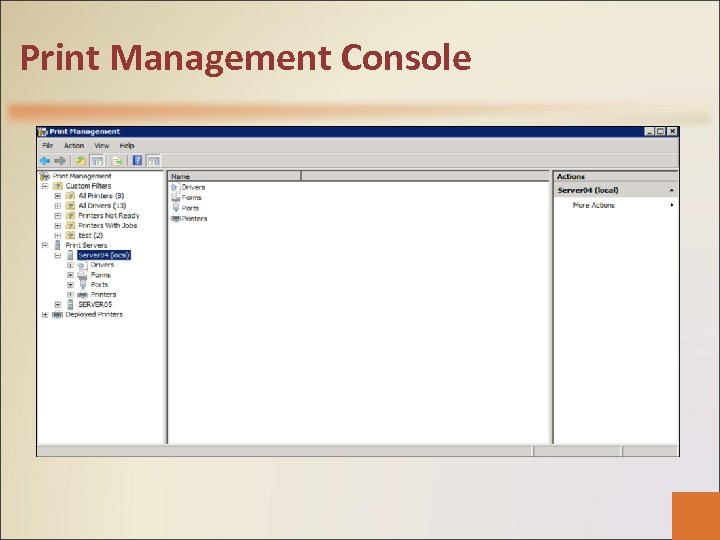Collapse the Print Servers tree node
720x540 pixels.
tap(45, 245)
